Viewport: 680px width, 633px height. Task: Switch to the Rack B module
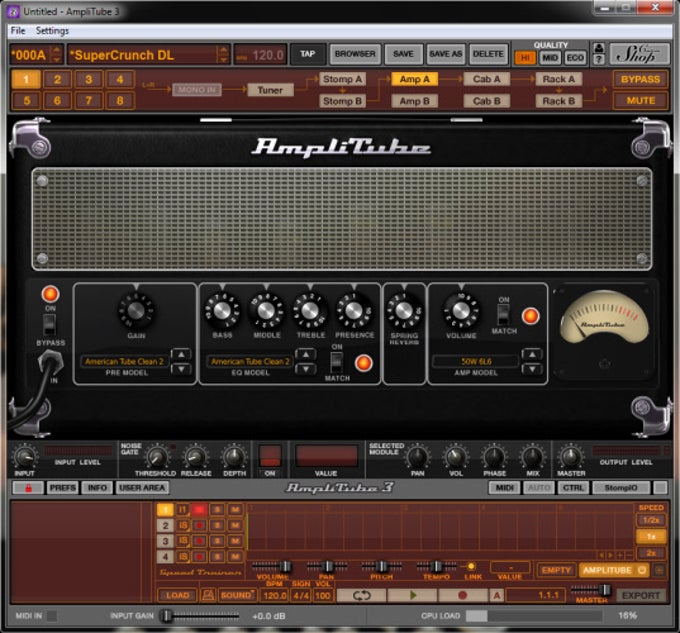[559, 101]
